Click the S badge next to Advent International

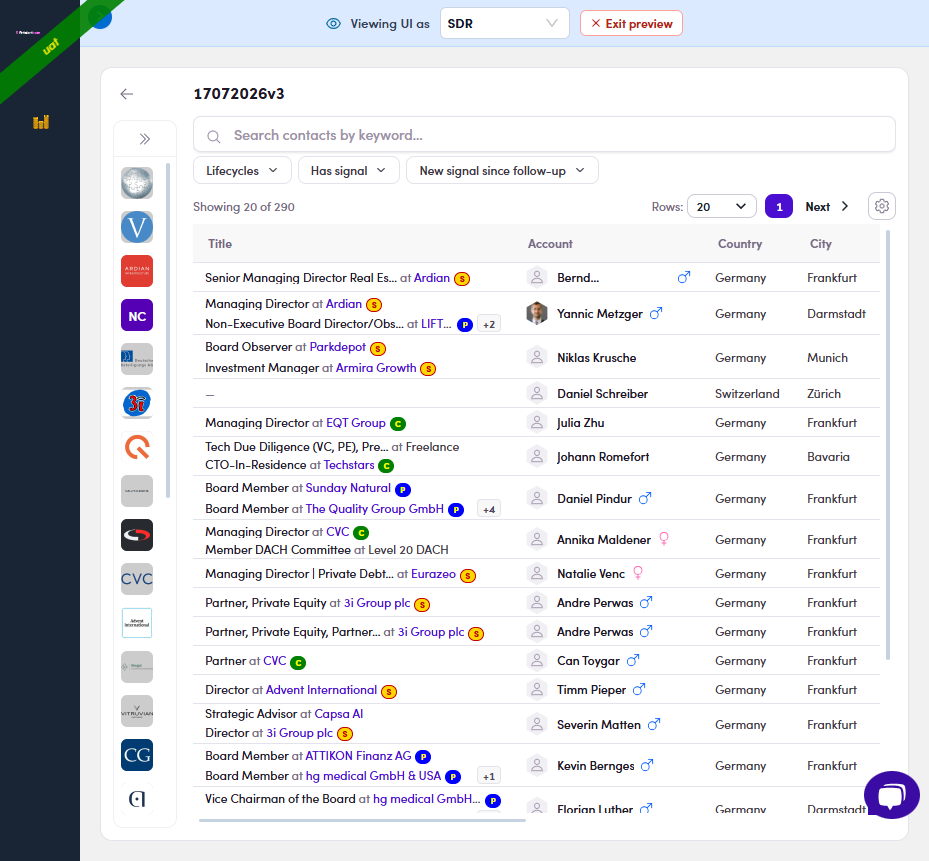point(389,692)
